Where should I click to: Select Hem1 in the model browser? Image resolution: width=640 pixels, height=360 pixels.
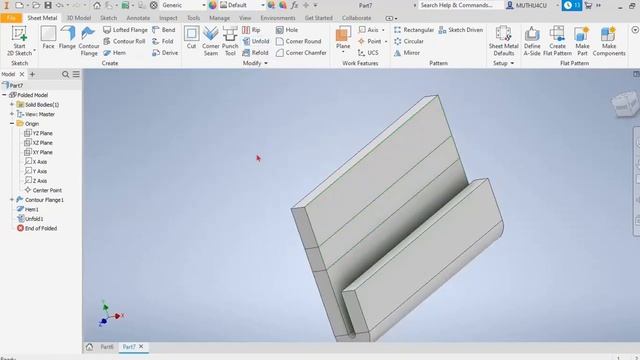pos(27,209)
